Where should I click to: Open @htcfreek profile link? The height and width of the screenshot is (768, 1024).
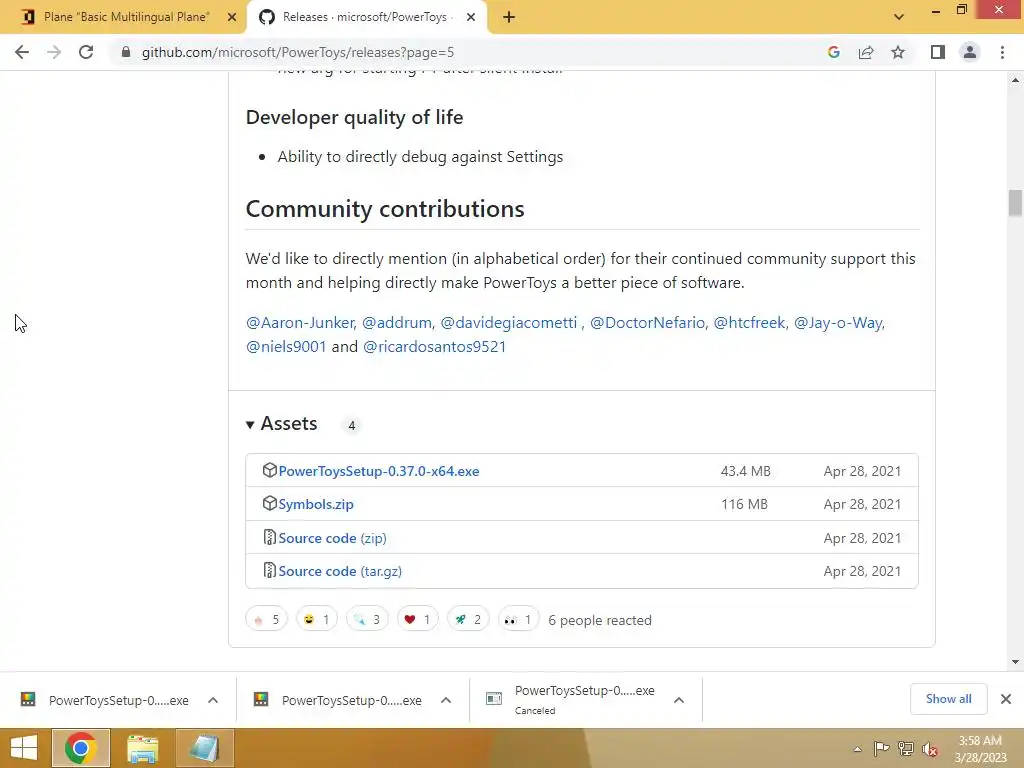tap(749, 323)
